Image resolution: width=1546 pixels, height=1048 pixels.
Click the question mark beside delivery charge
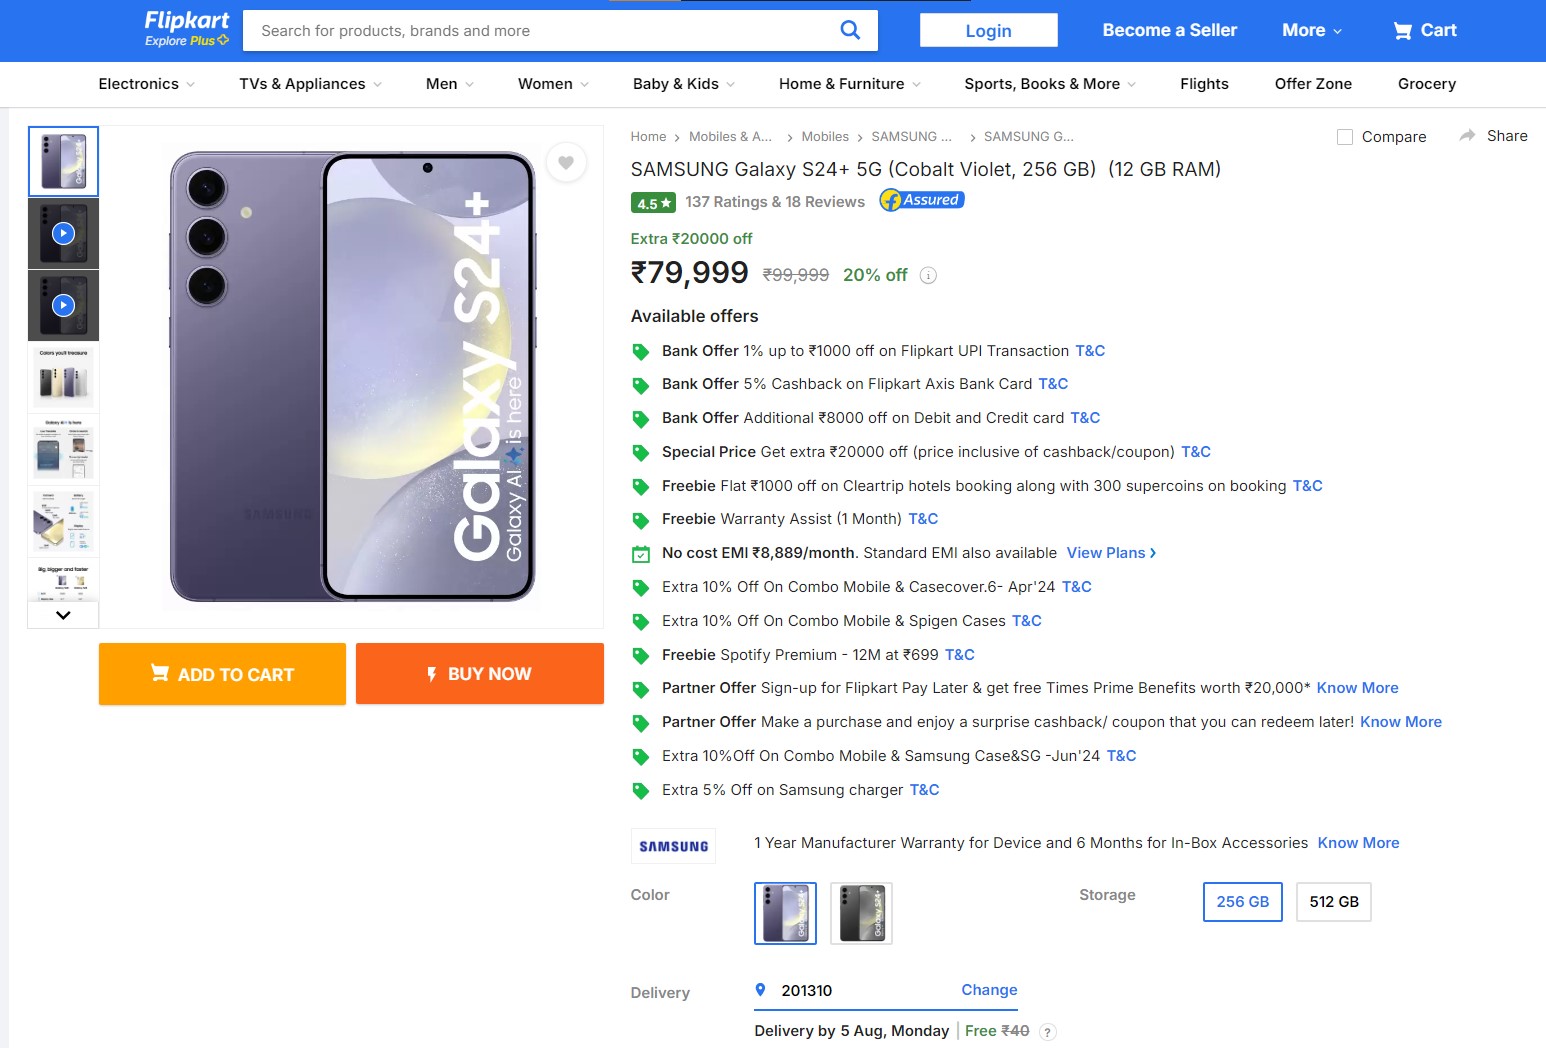pos(1047,1031)
